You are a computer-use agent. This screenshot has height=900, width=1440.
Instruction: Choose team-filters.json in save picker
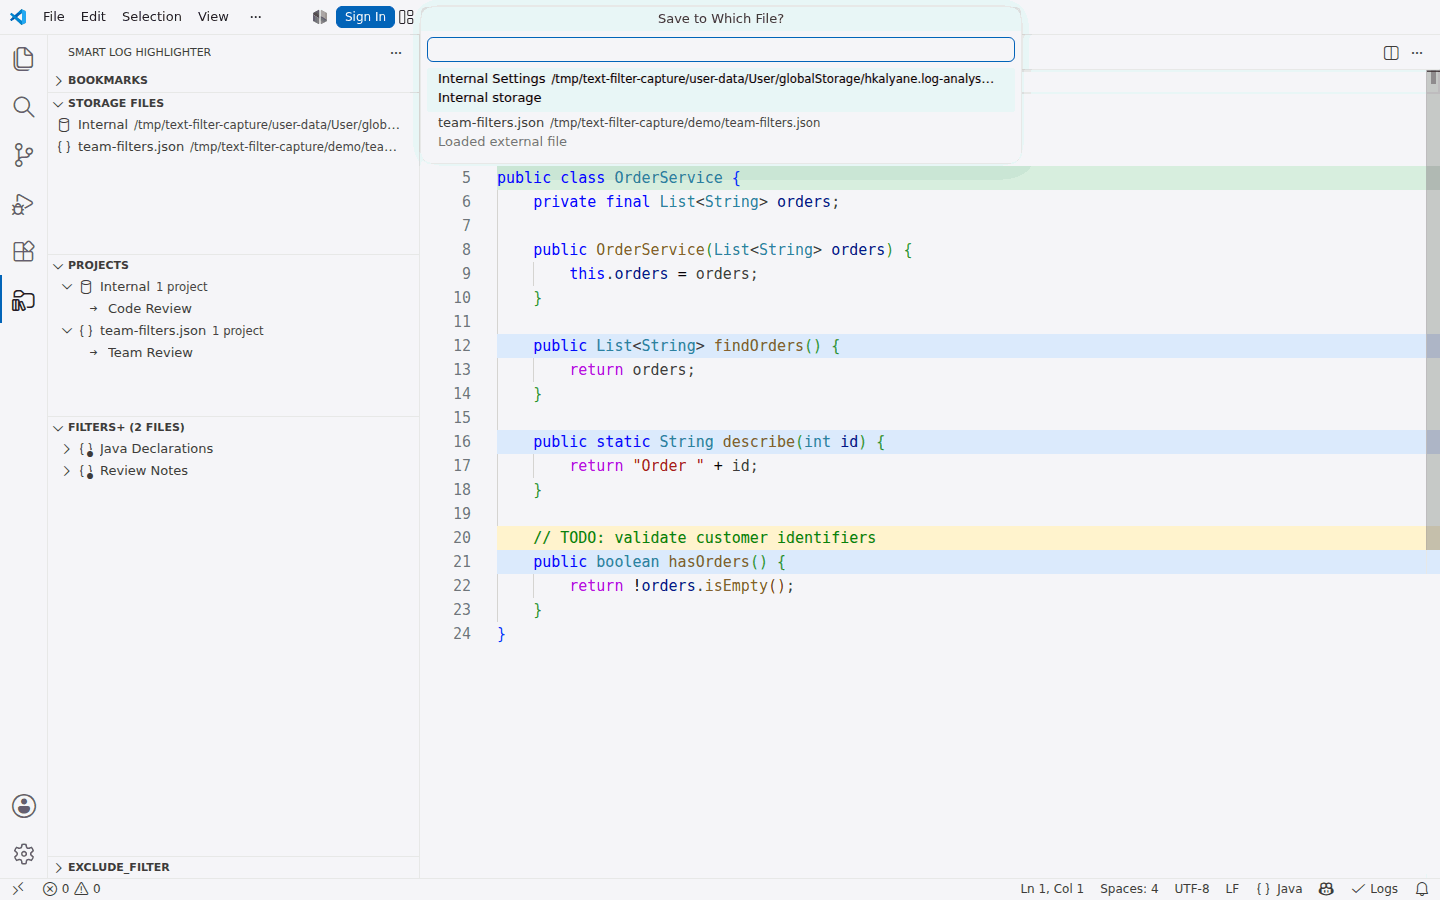tap(721, 132)
